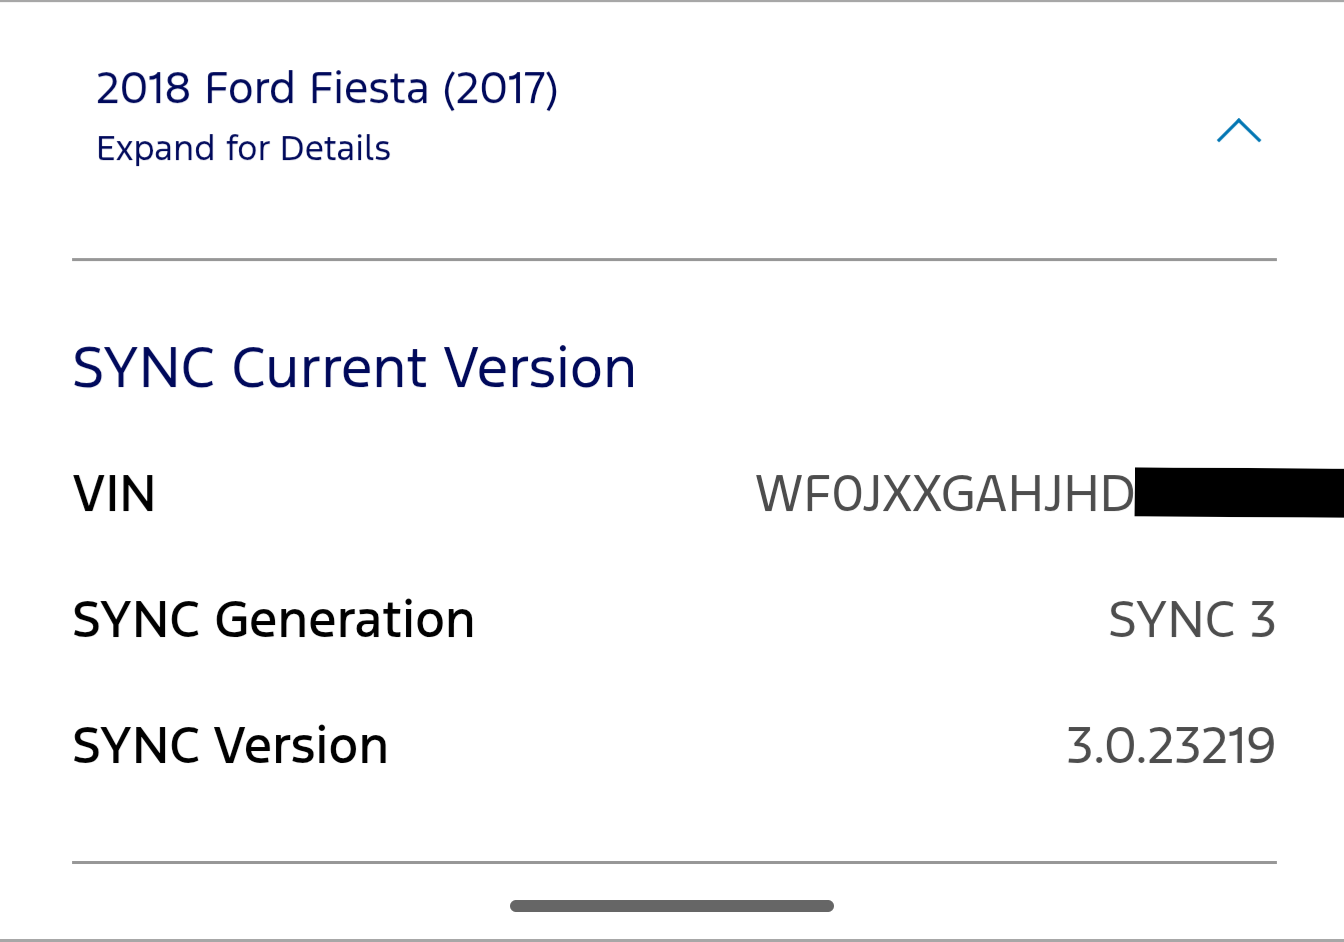Click the word Generation in the SYNC Generation label

point(344,620)
